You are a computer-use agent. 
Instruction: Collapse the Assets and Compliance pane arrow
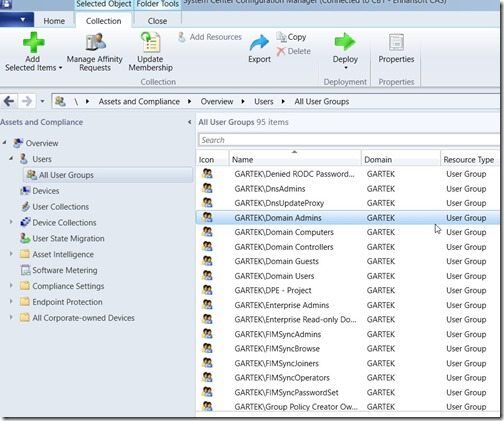pyautogui.click(x=189, y=122)
